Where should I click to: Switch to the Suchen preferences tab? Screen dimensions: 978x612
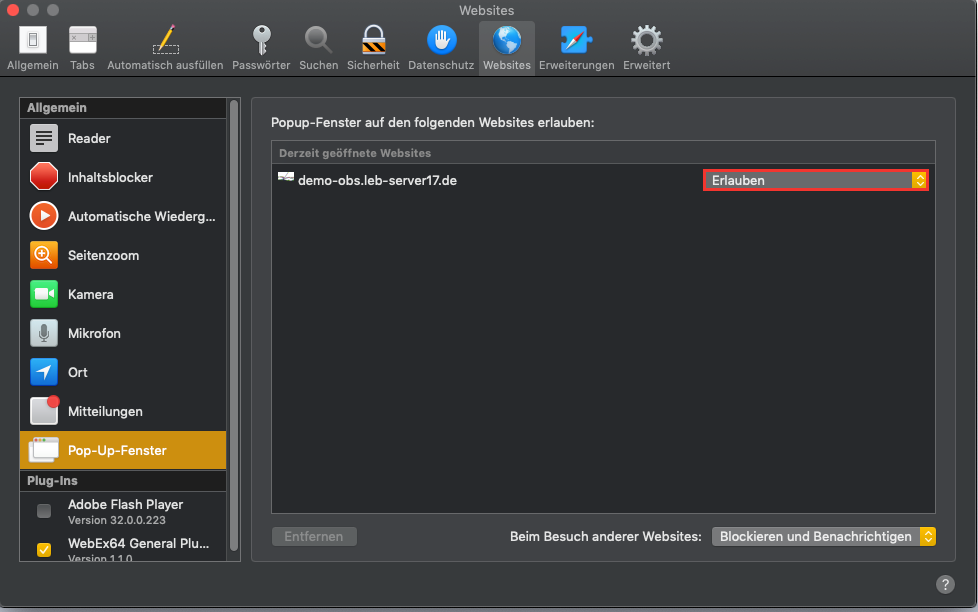[x=318, y=41]
